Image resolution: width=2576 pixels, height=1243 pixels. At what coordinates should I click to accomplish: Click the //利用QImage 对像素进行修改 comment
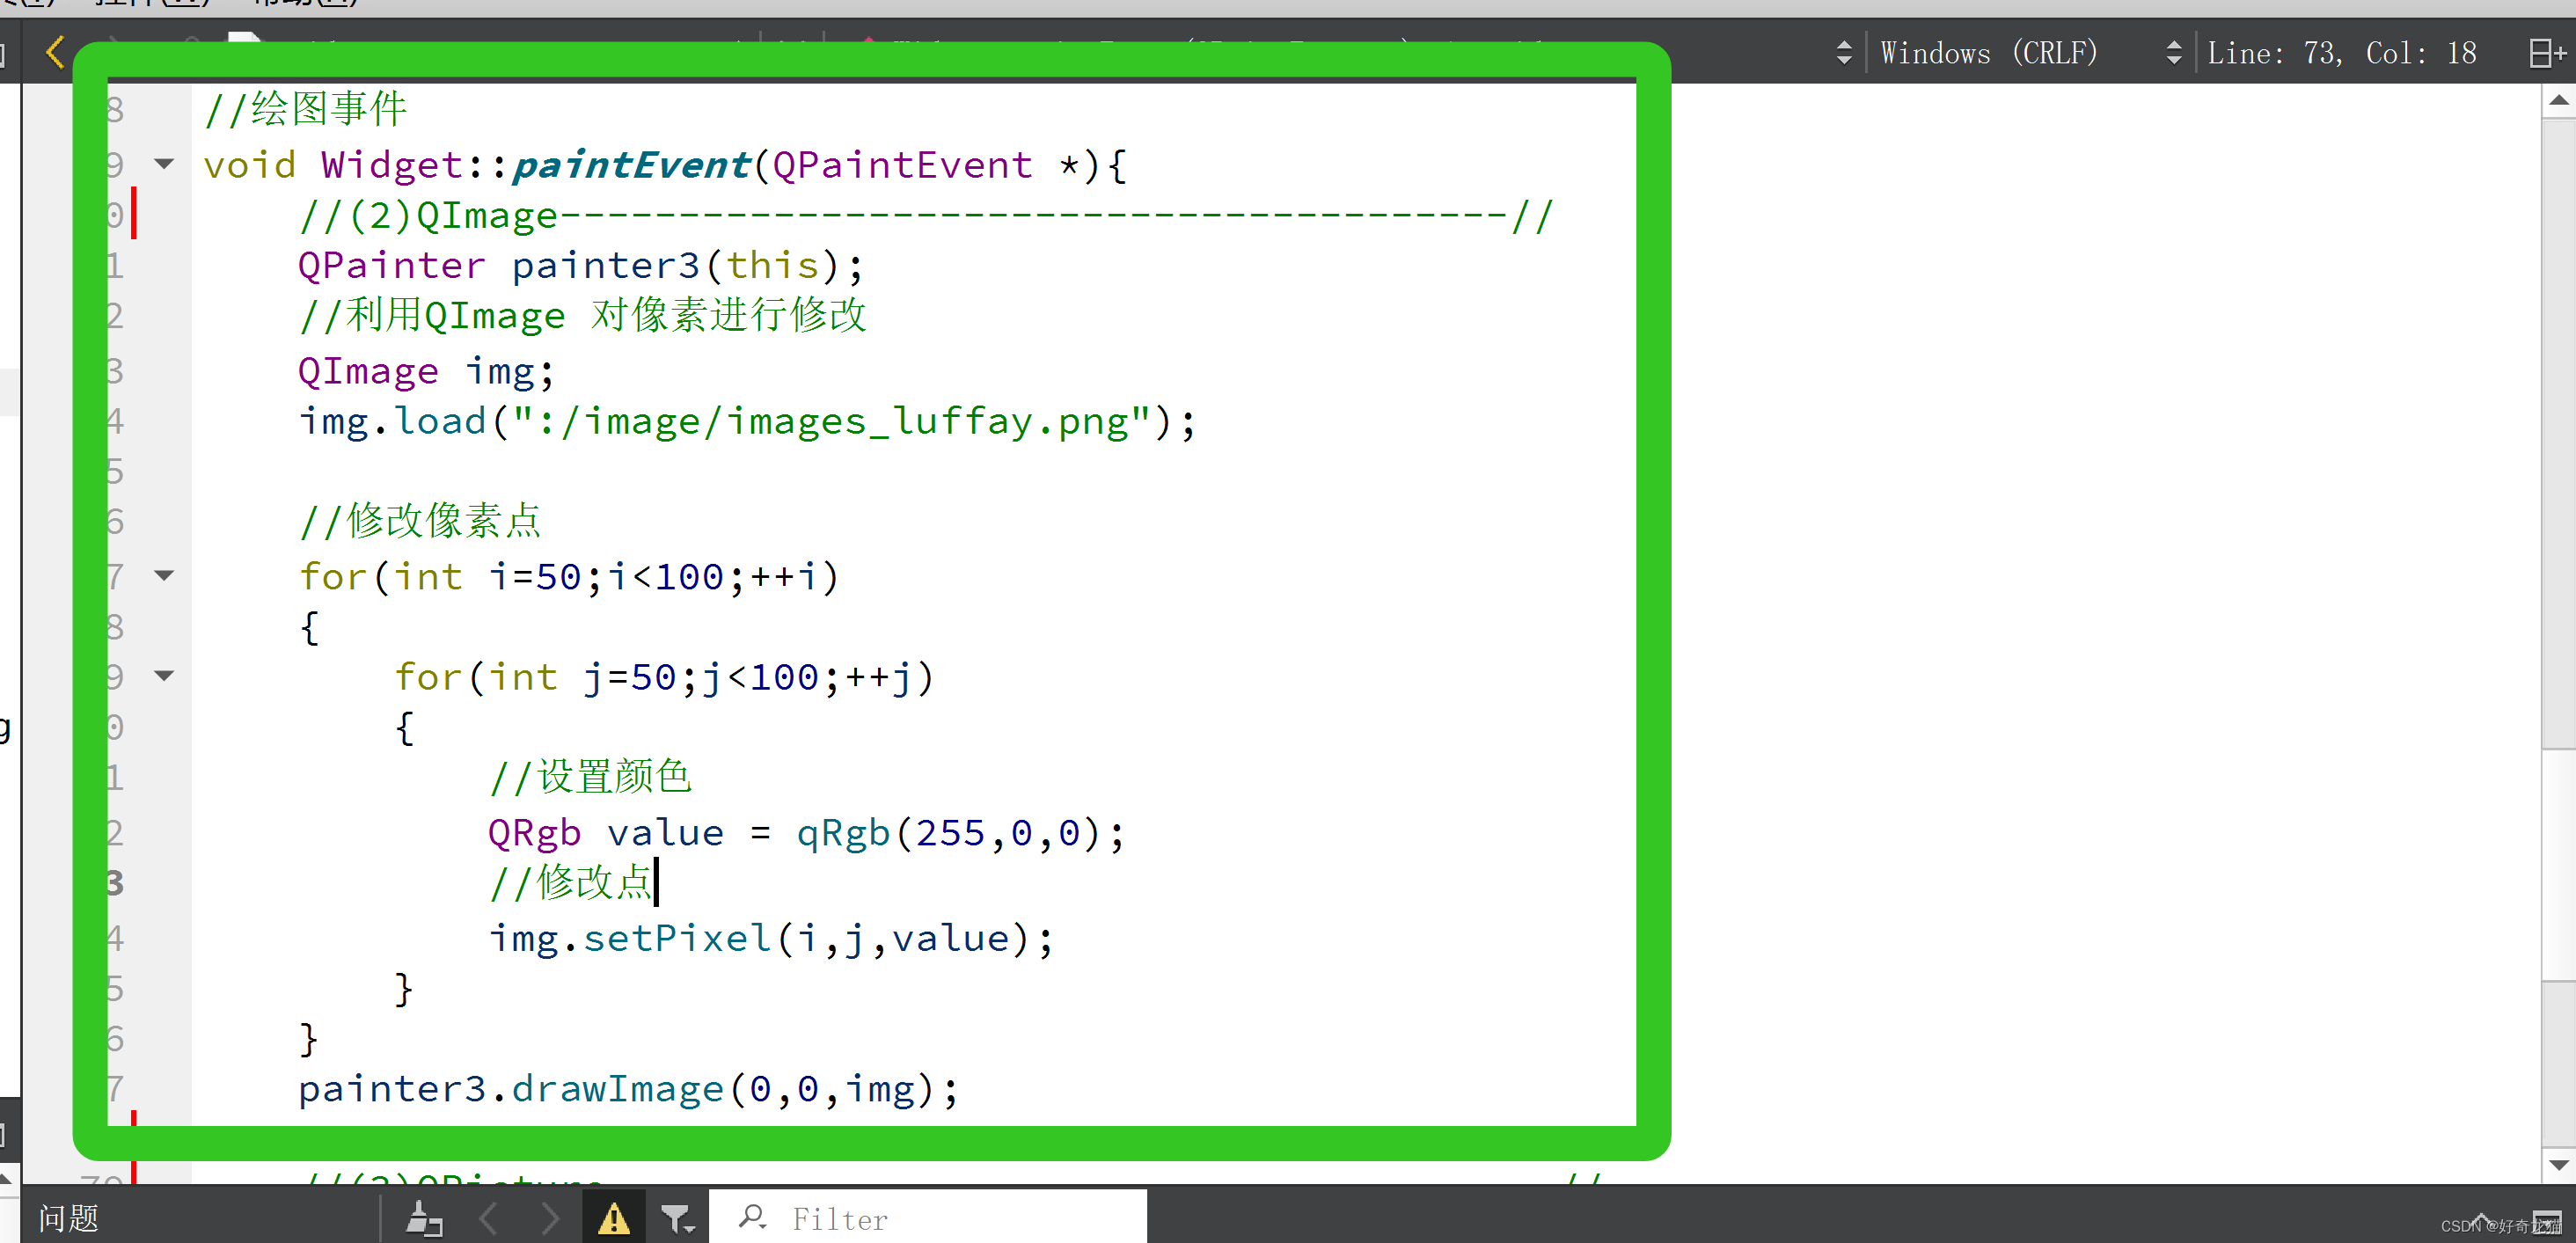point(583,315)
